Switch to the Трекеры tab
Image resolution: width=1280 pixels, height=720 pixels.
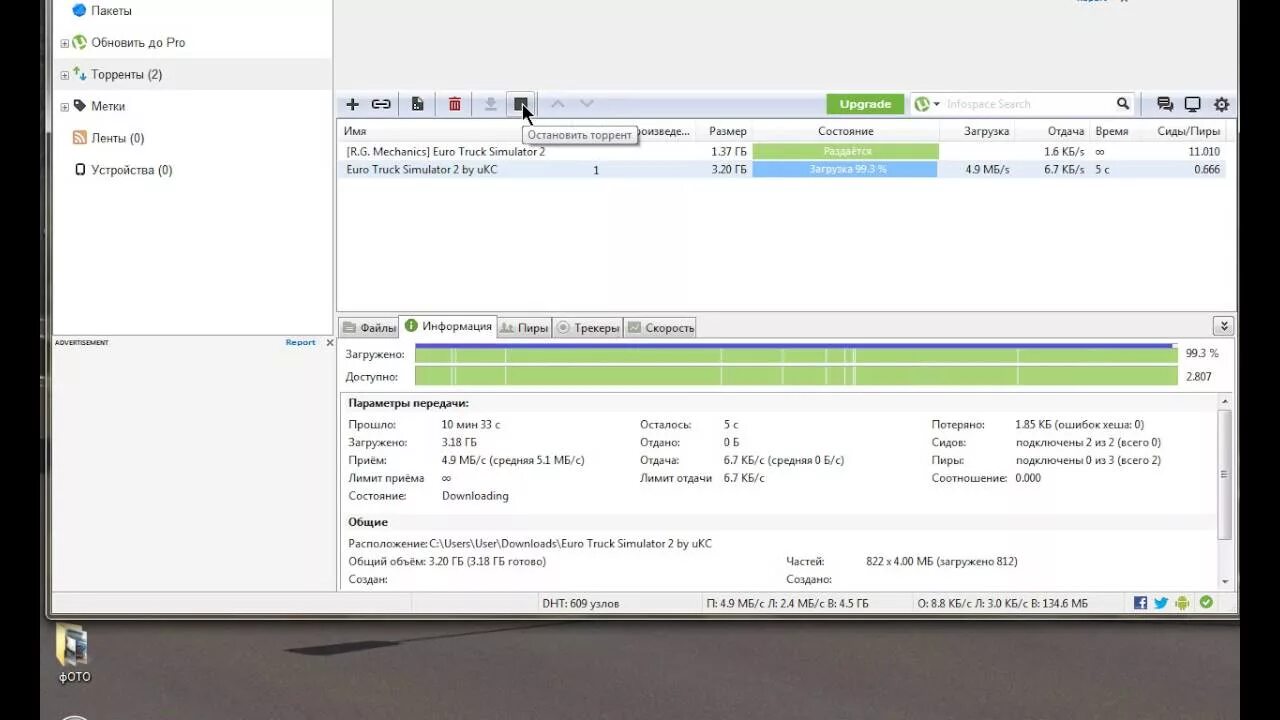(588, 327)
